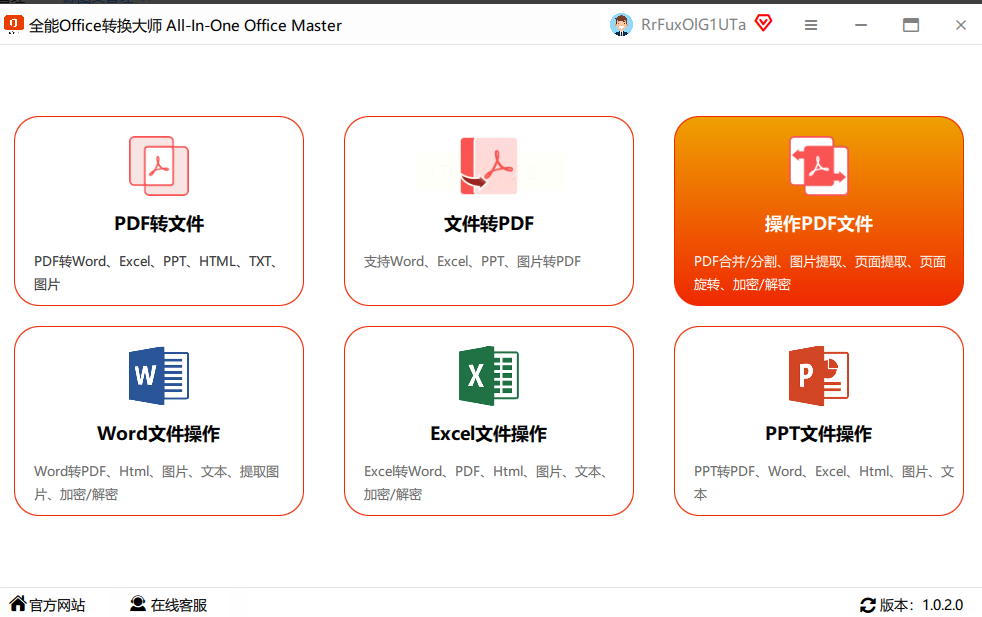The height and width of the screenshot is (617, 982).
Task: Click username RrFuxOlG1UTa
Action: click(x=693, y=25)
